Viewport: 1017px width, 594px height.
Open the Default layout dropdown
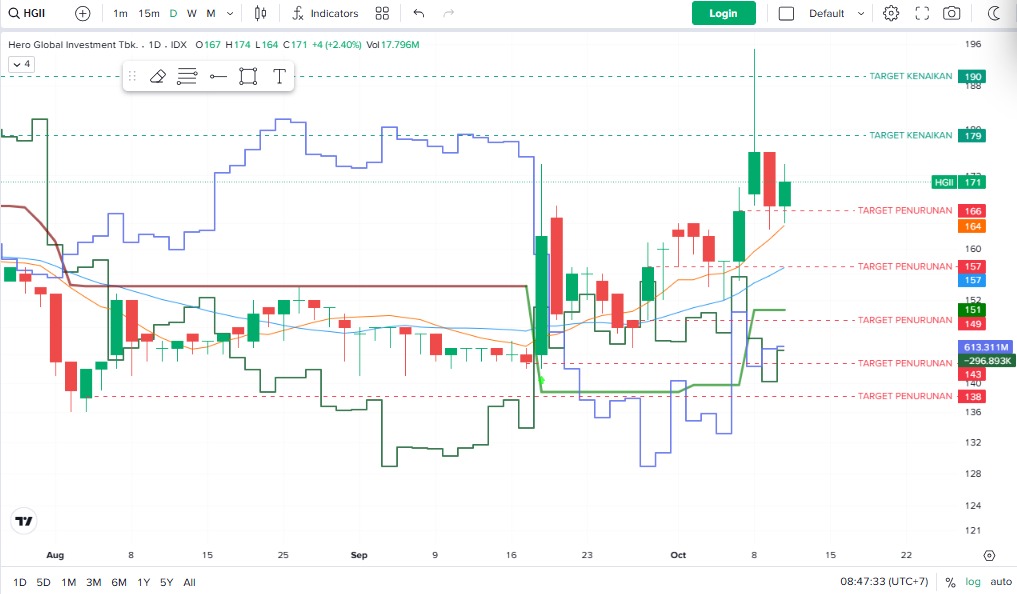coord(836,14)
